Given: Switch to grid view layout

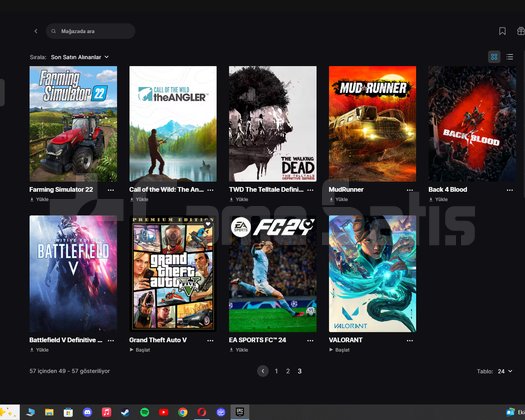Looking at the screenshot, I should (x=494, y=57).
